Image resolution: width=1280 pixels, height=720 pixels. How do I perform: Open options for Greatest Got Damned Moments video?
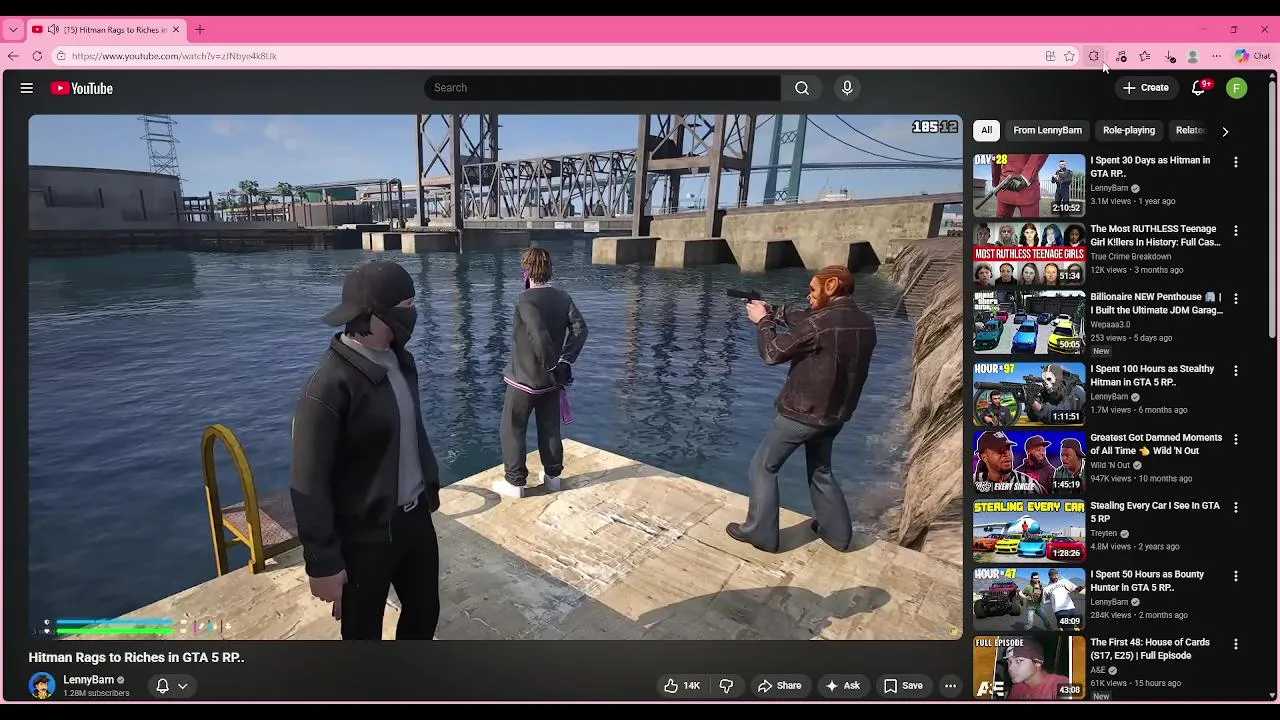(x=1236, y=439)
